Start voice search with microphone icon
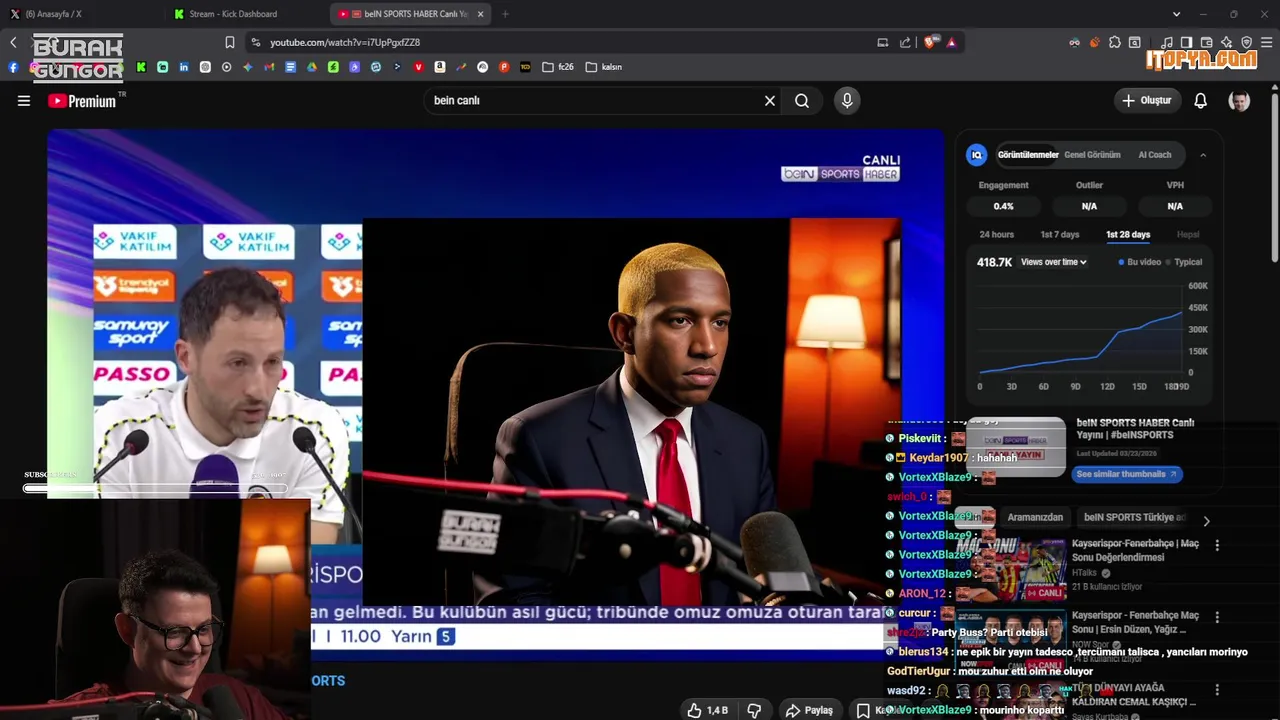 [847, 100]
